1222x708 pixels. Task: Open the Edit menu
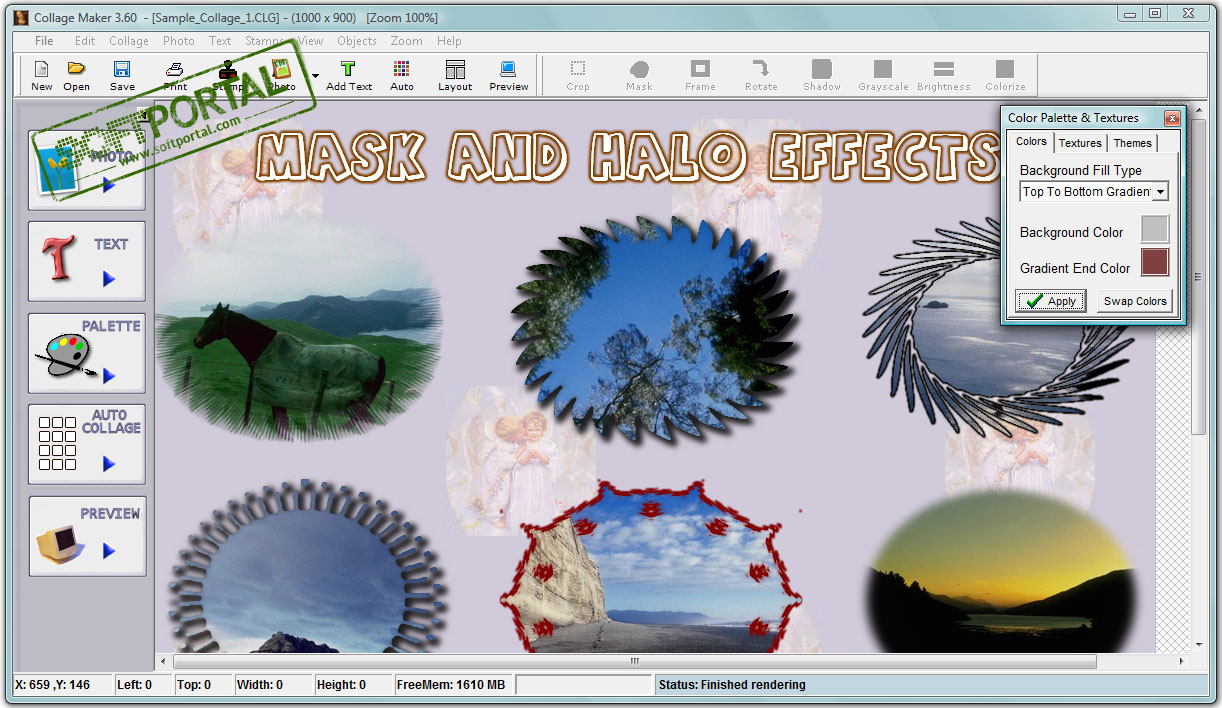[x=85, y=41]
